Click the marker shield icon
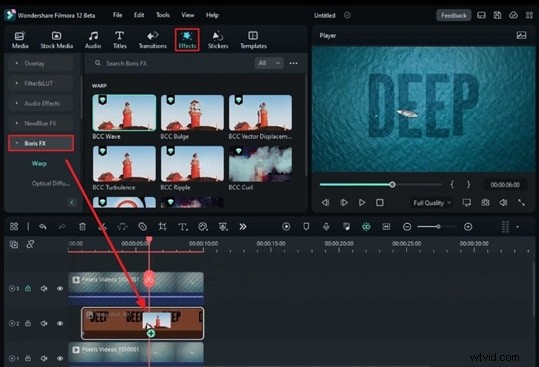539x367 pixels. (306, 226)
